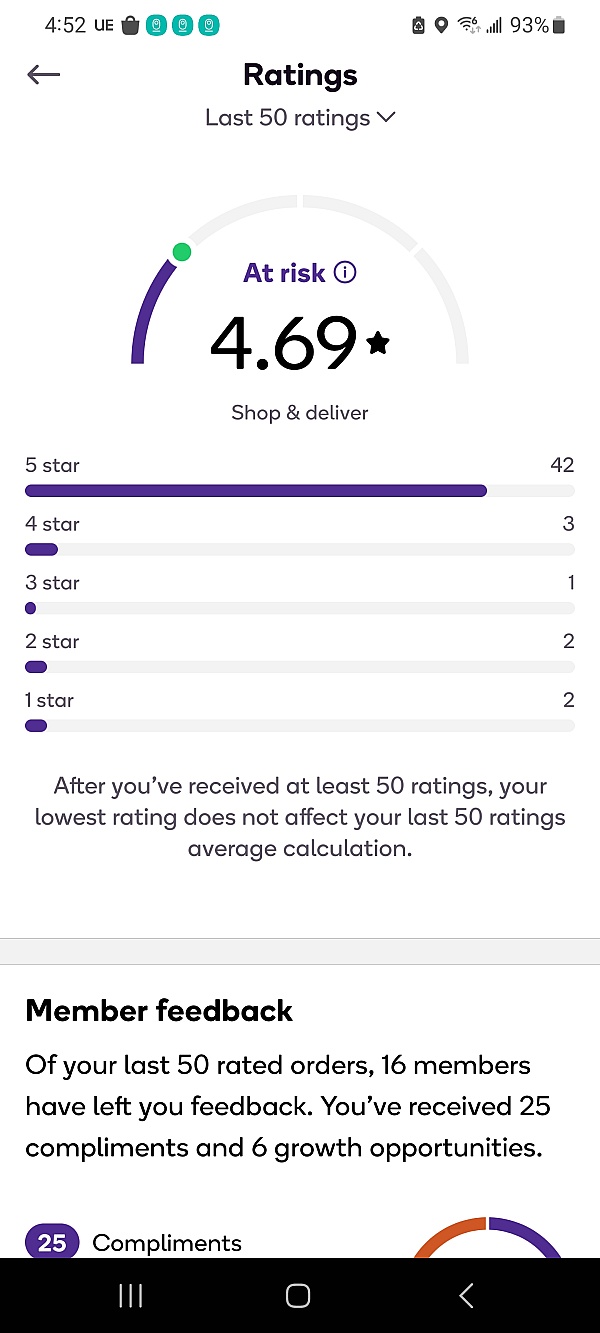Go back using the top-left arrow
The height and width of the screenshot is (1333, 600).
44,75
